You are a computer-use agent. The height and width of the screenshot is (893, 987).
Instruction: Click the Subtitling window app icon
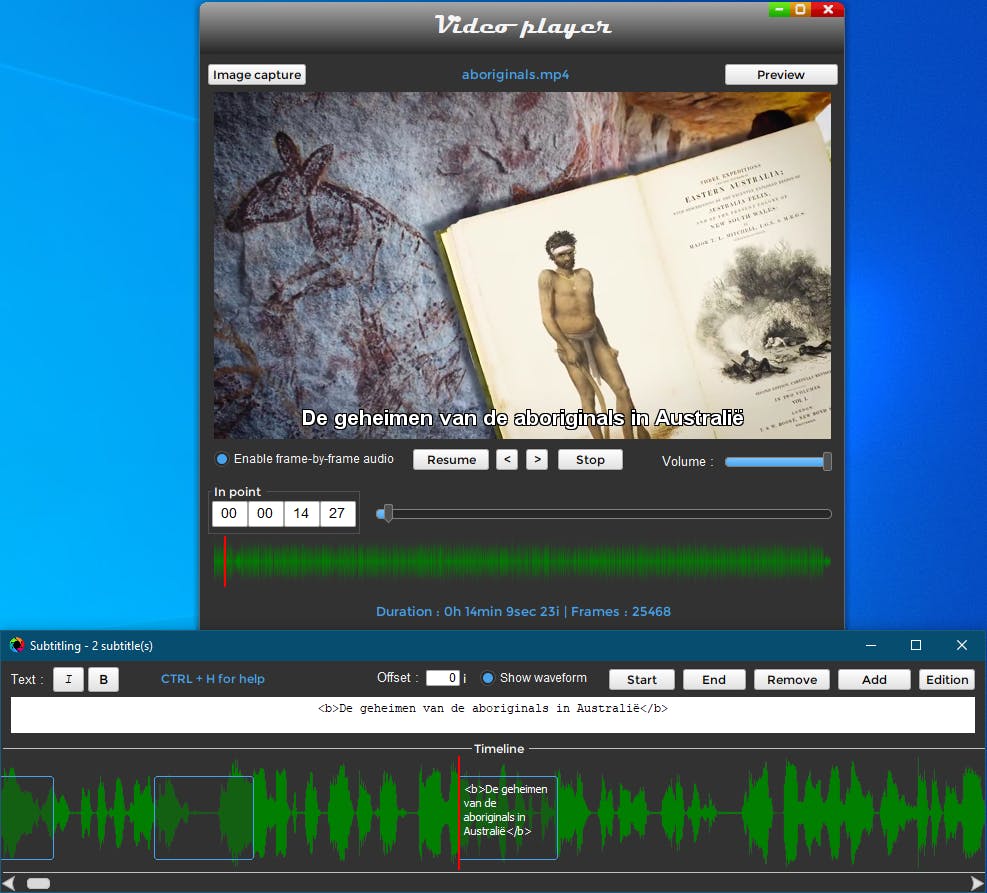coord(17,645)
